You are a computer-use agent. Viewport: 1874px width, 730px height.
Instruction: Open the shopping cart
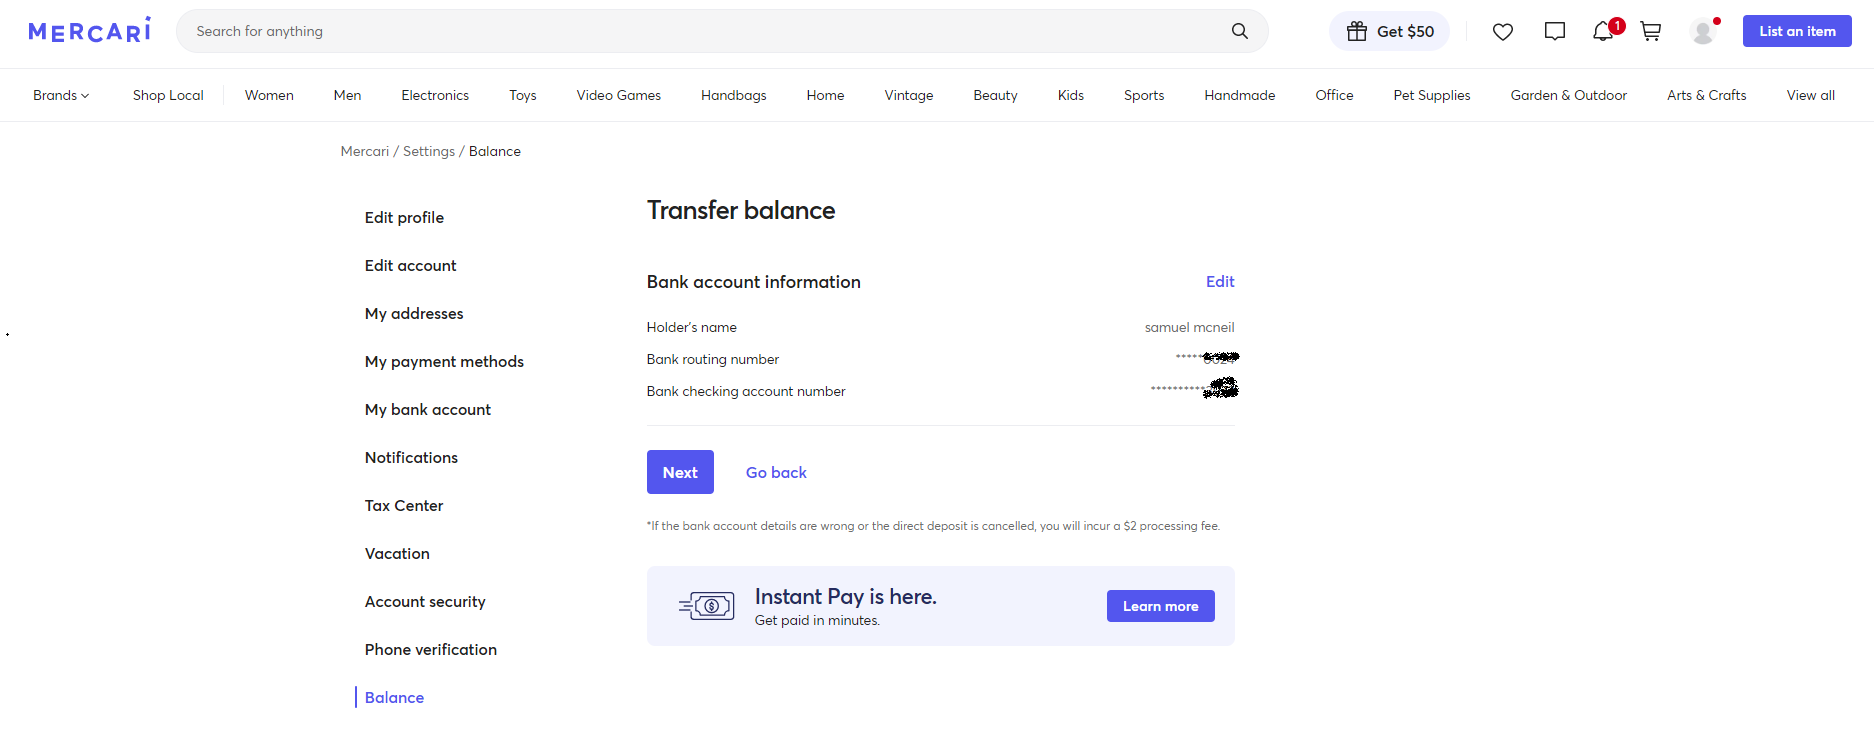point(1651,32)
